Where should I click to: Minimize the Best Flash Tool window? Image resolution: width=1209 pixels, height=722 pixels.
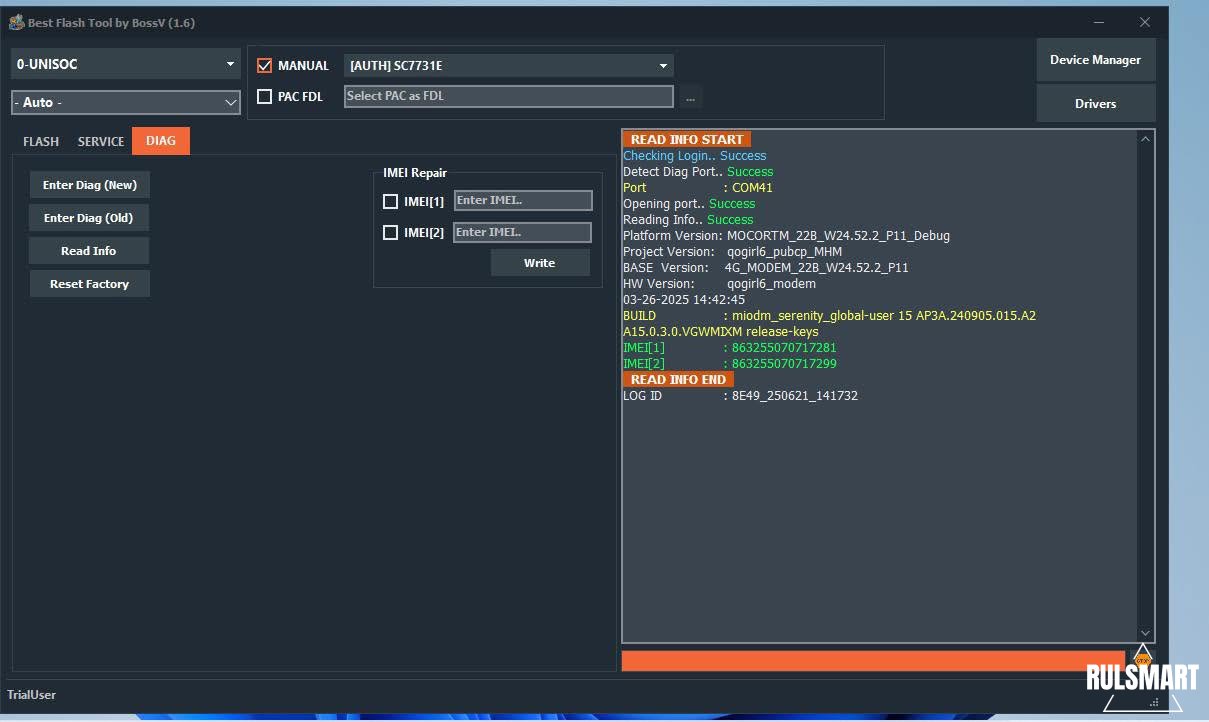(x=1099, y=22)
